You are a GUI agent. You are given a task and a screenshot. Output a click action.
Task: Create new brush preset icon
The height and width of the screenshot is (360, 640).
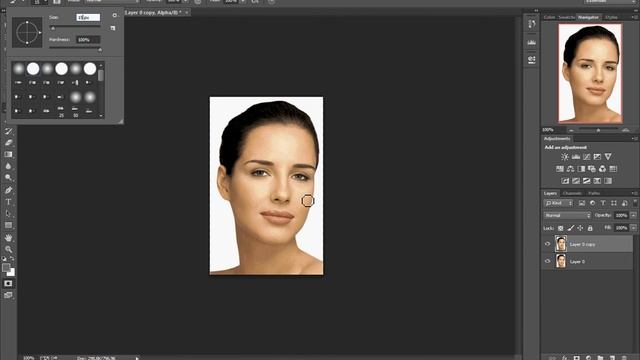(x=113, y=28)
